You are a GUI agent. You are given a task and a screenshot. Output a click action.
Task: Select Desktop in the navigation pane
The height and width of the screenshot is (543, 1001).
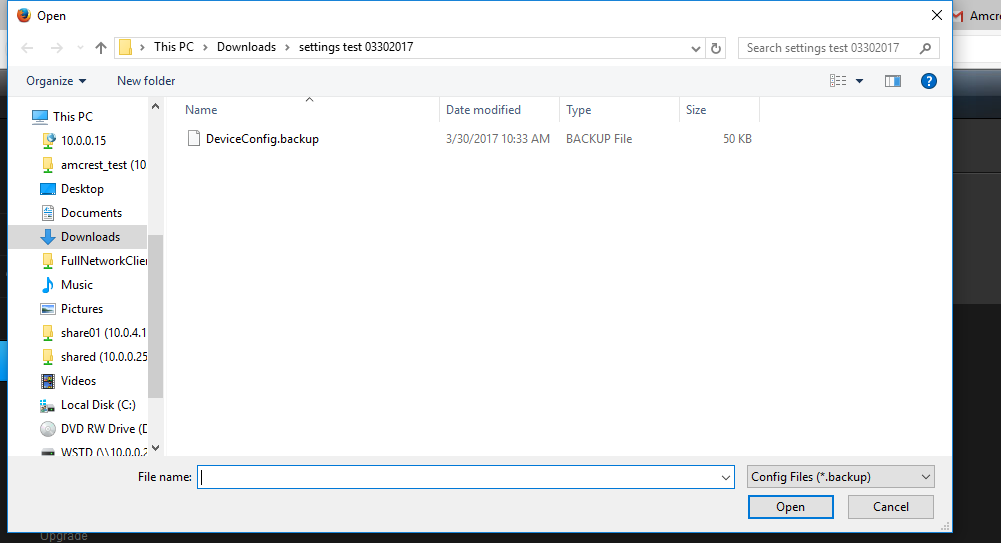pyautogui.click(x=82, y=189)
